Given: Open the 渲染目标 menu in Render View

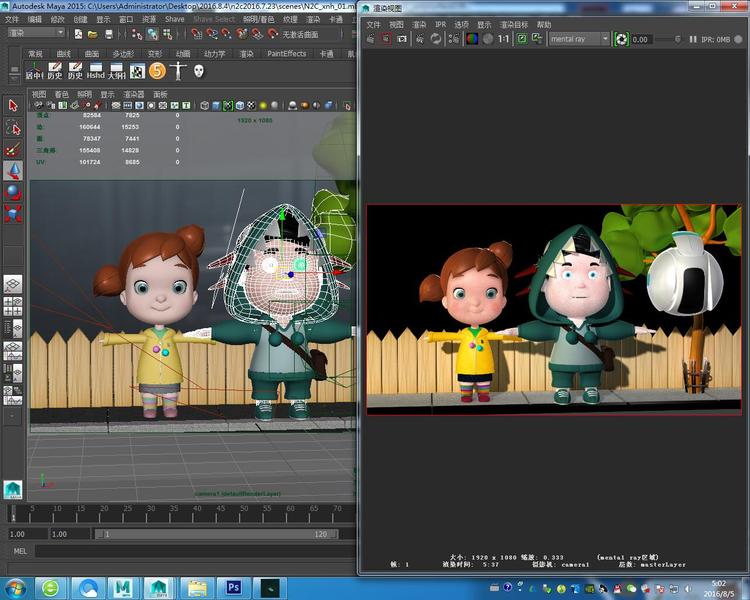Looking at the screenshot, I should pyautogui.click(x=514, y=24).
